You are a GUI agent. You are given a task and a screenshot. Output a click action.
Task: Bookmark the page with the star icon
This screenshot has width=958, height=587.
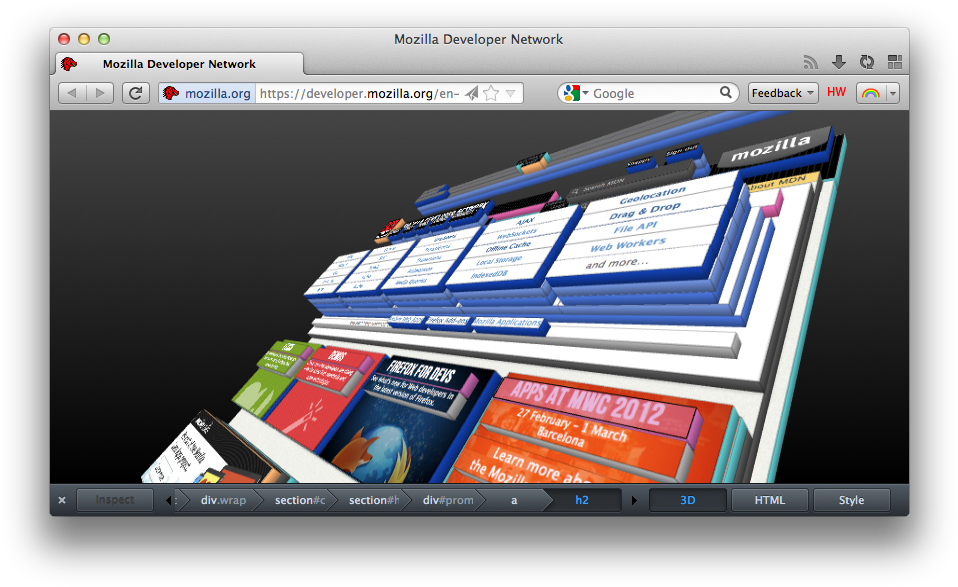pyautogui.click(x=491, y=93)
